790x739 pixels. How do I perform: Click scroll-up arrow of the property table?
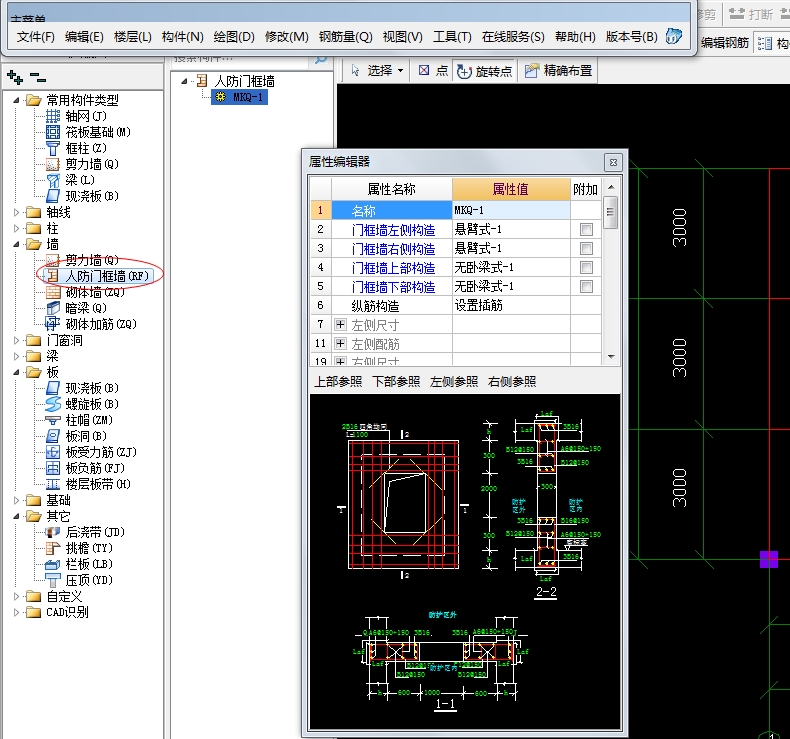pyautogui.click(x=611, y=187)
